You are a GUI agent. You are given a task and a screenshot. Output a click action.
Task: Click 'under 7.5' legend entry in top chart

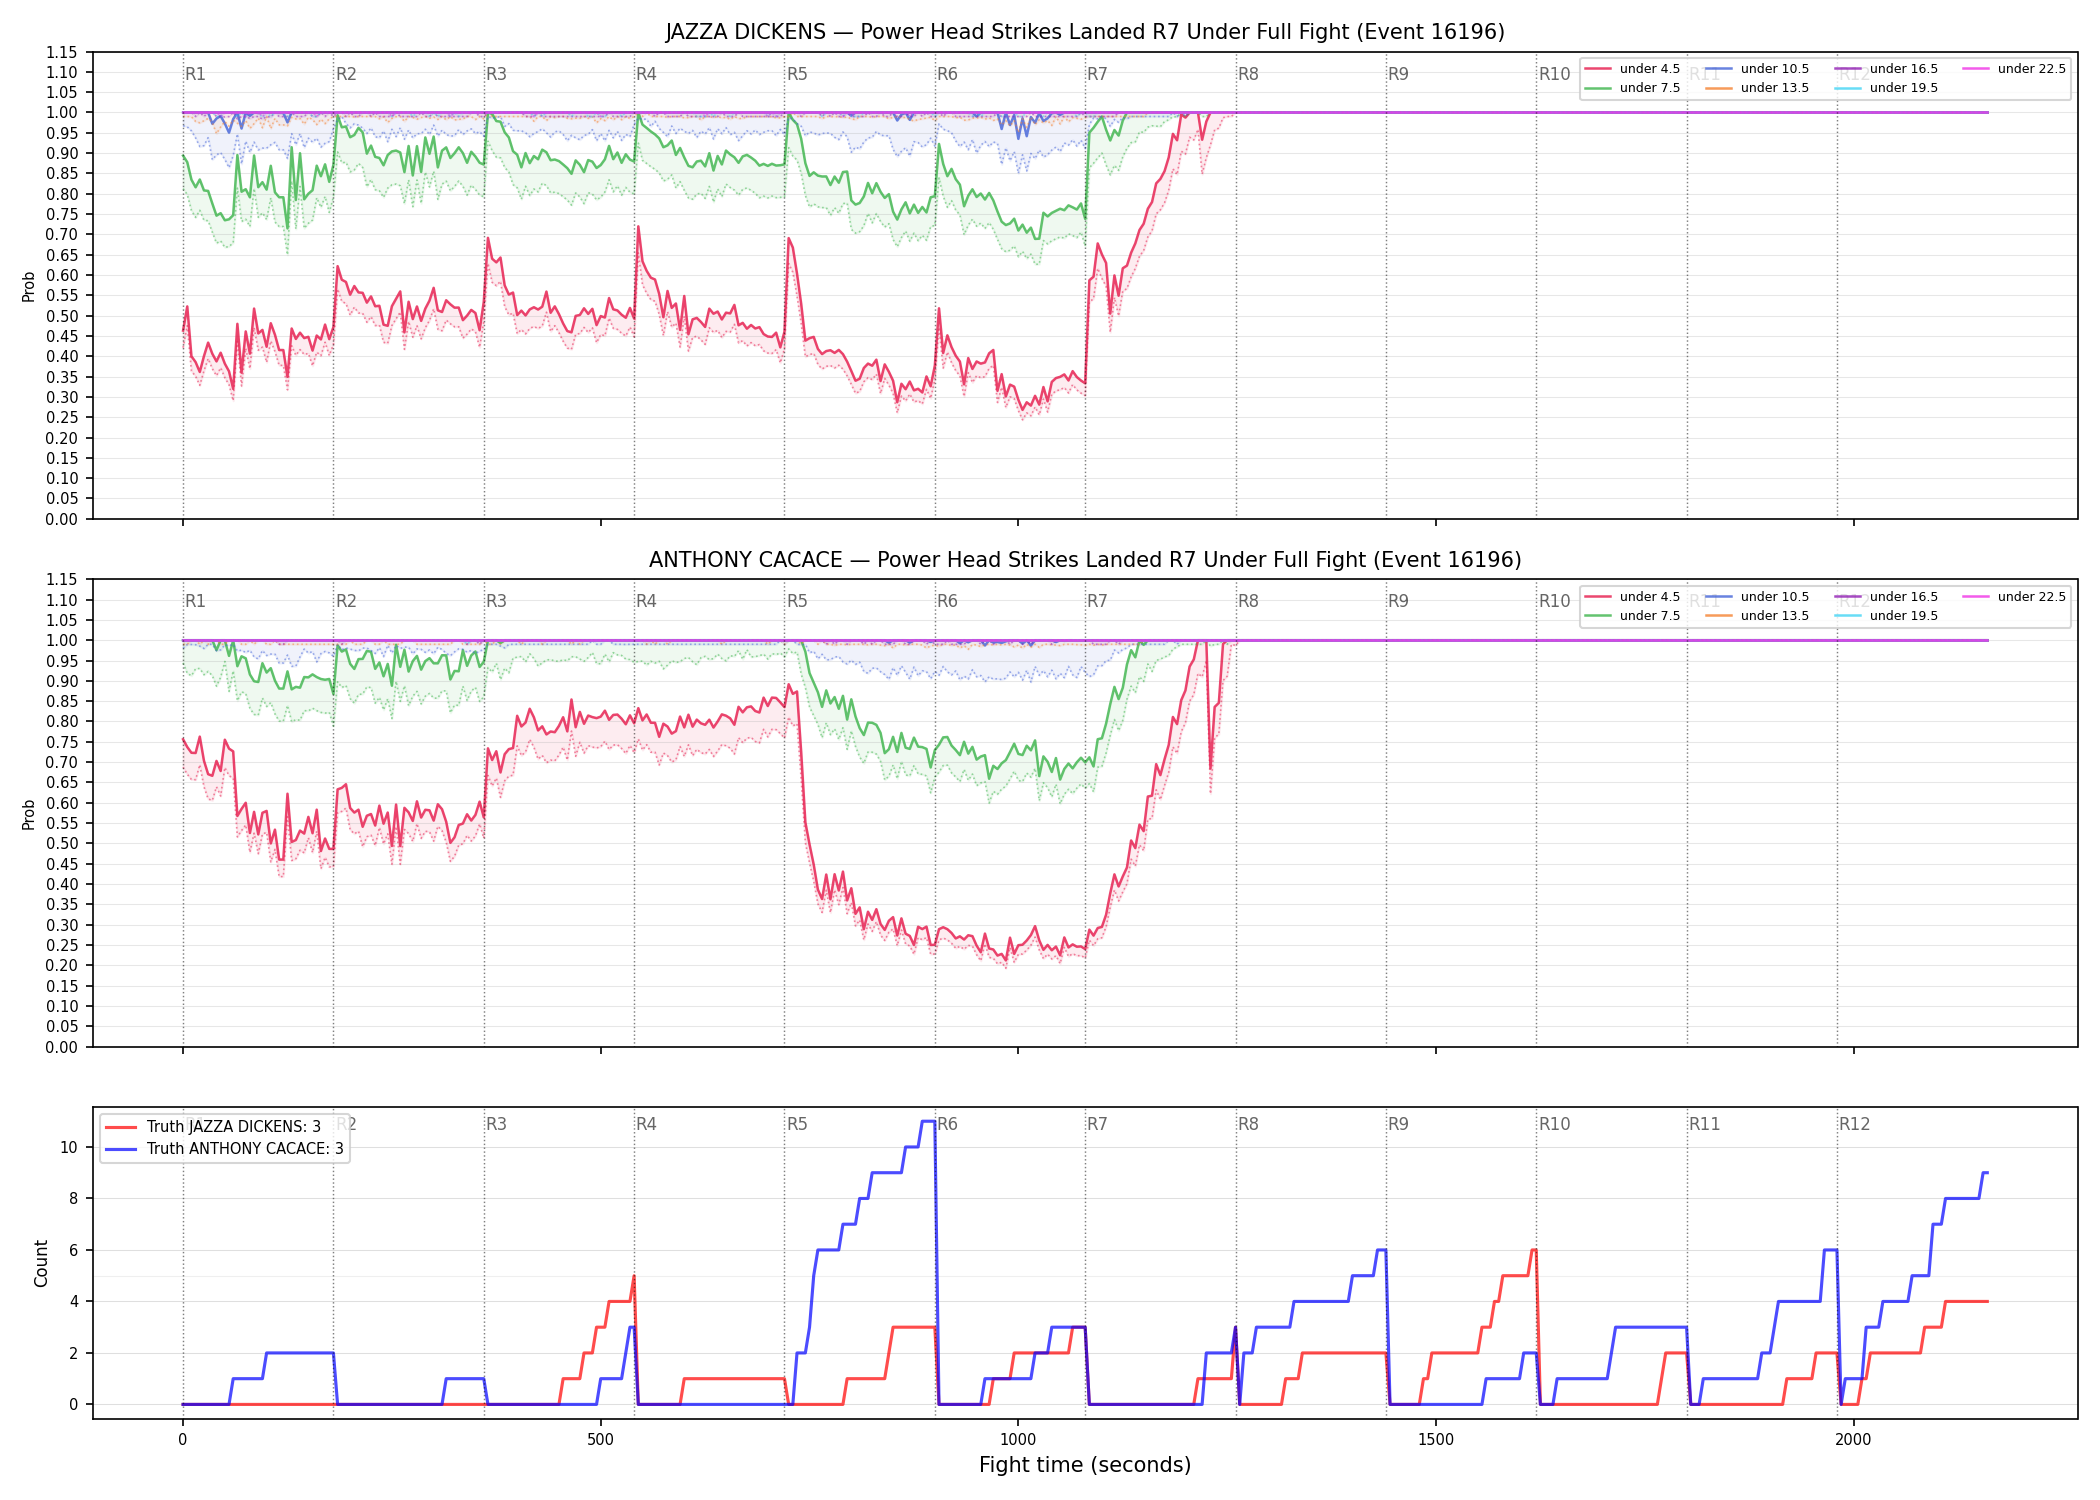[1632, 88]
